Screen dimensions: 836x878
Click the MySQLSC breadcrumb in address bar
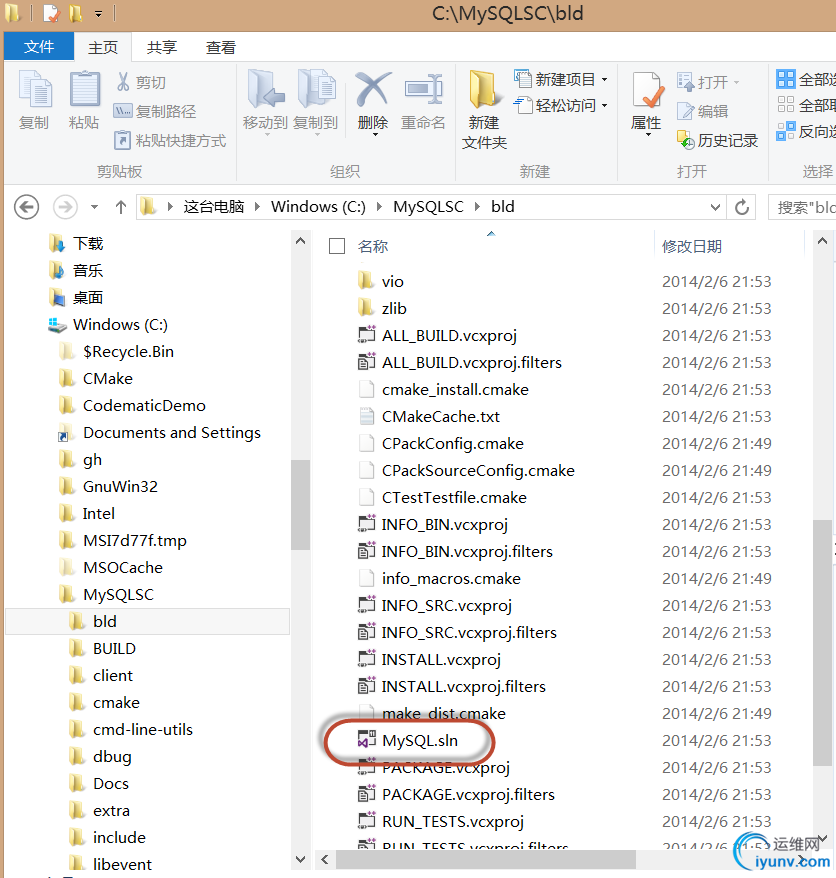428,207
